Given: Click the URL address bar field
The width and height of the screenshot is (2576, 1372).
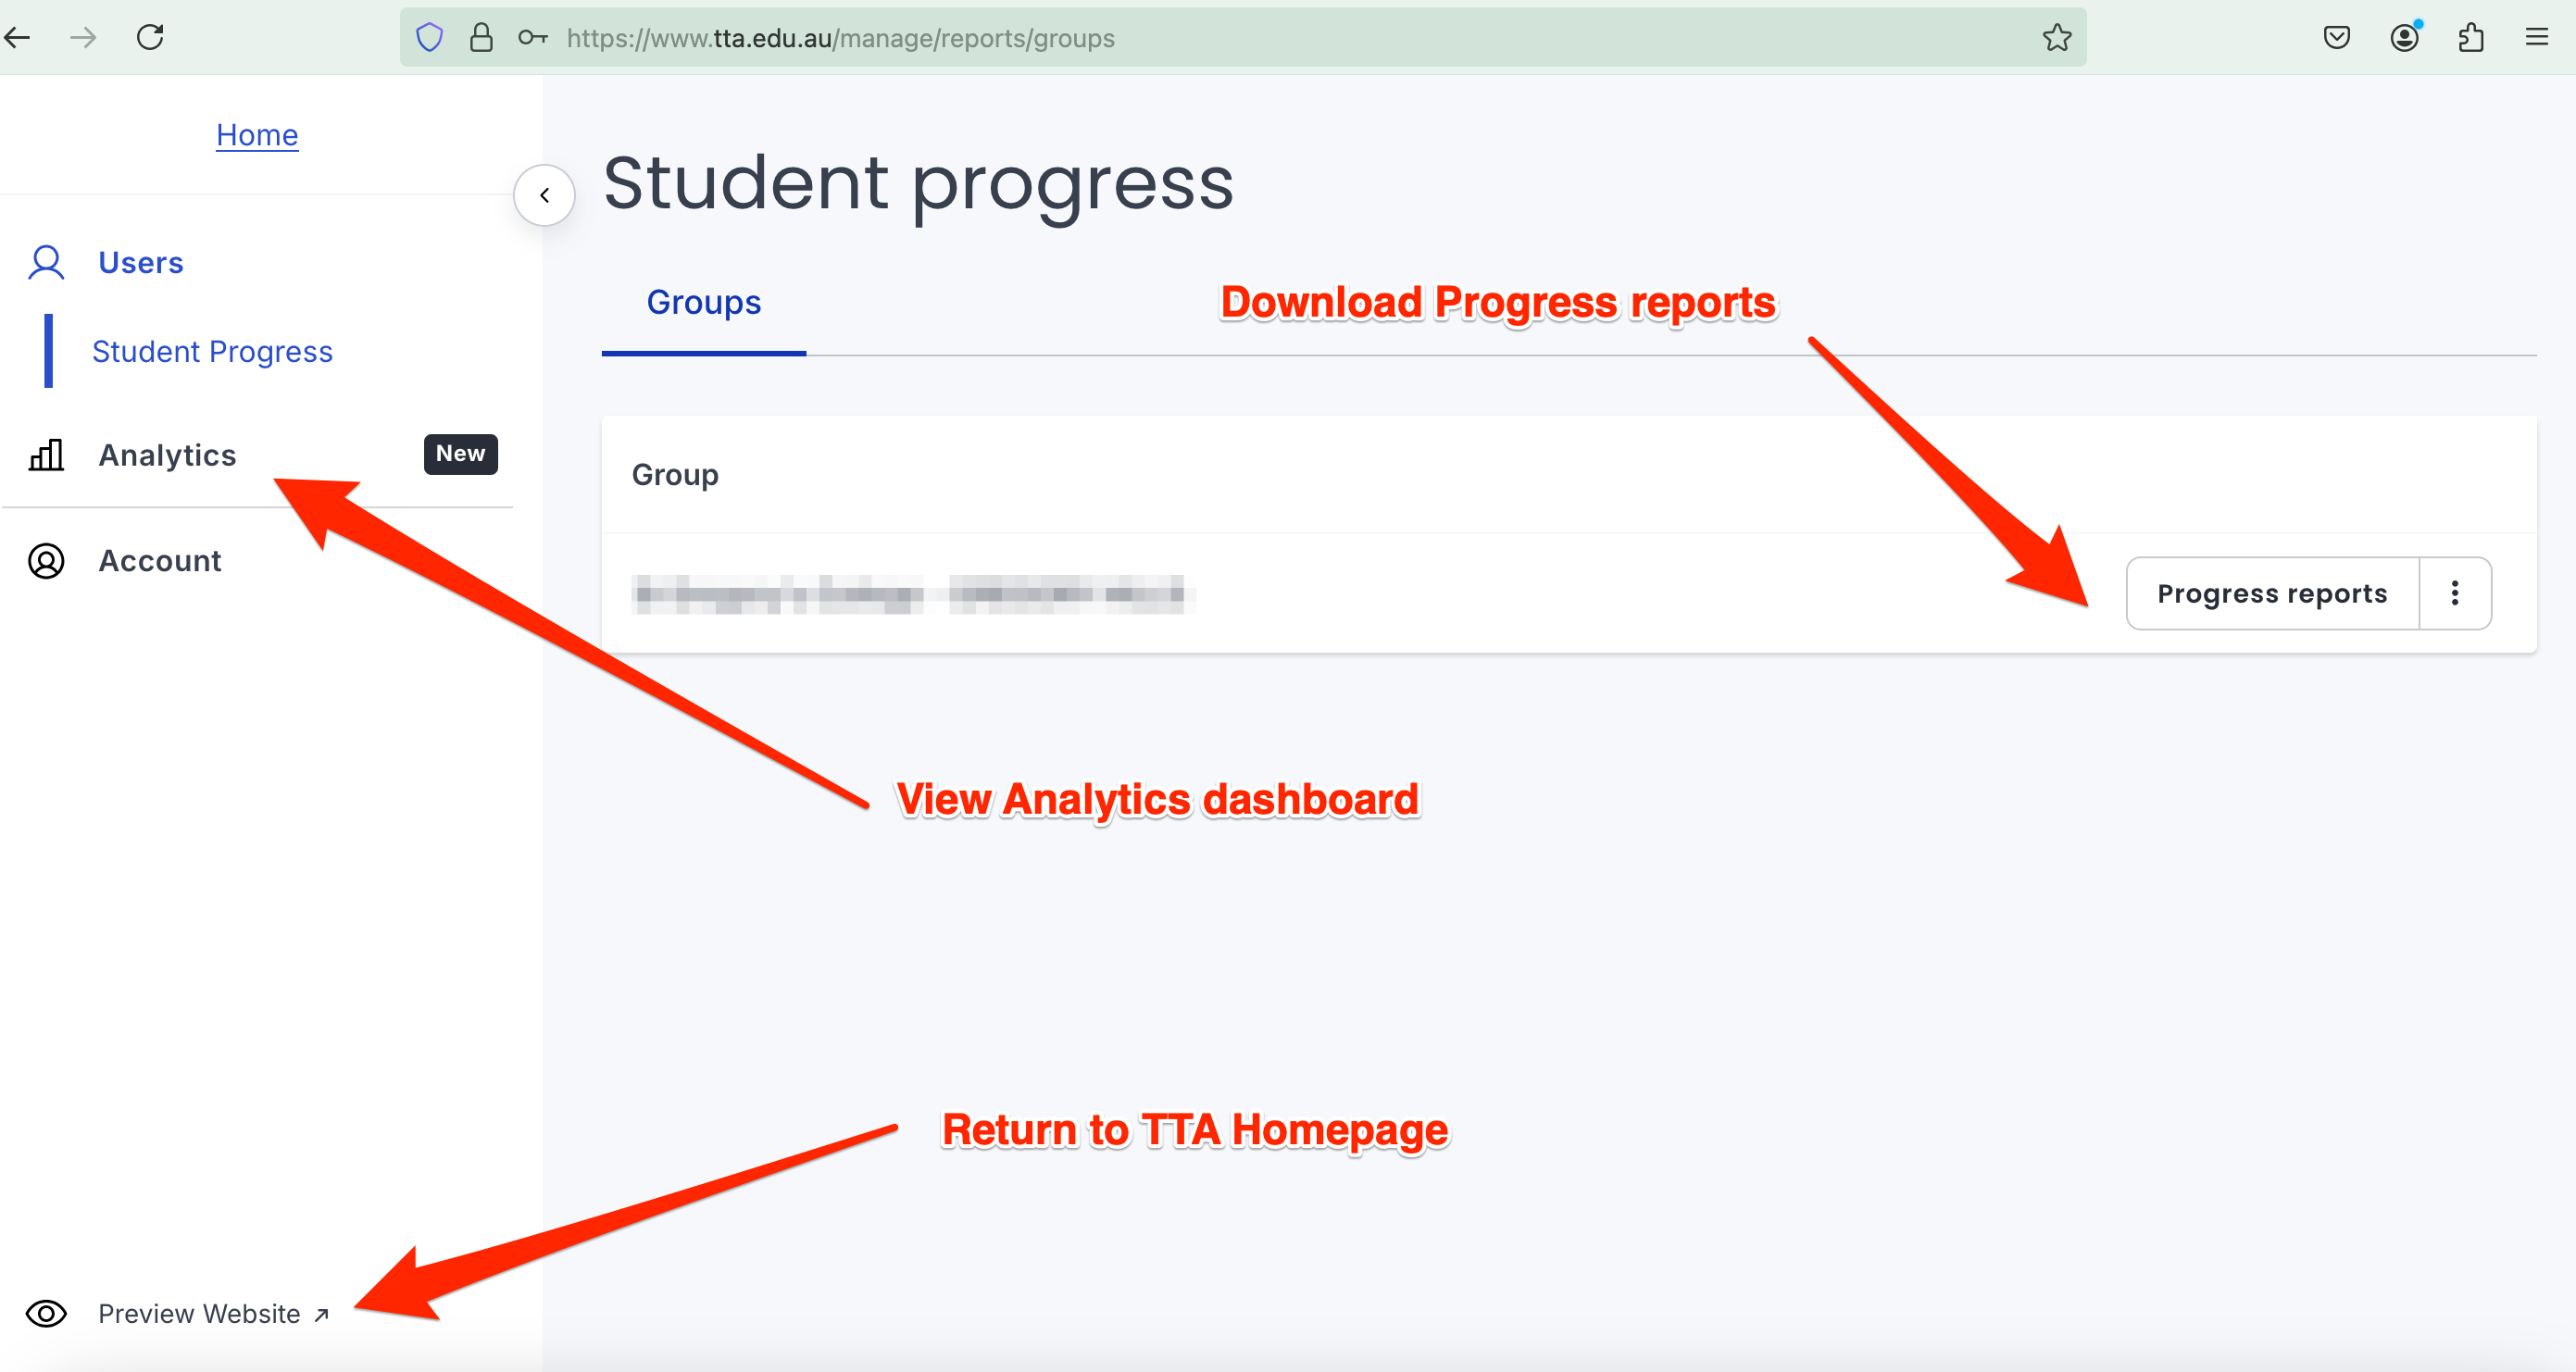Looking at the screenshot, I should click(1200, 38).
